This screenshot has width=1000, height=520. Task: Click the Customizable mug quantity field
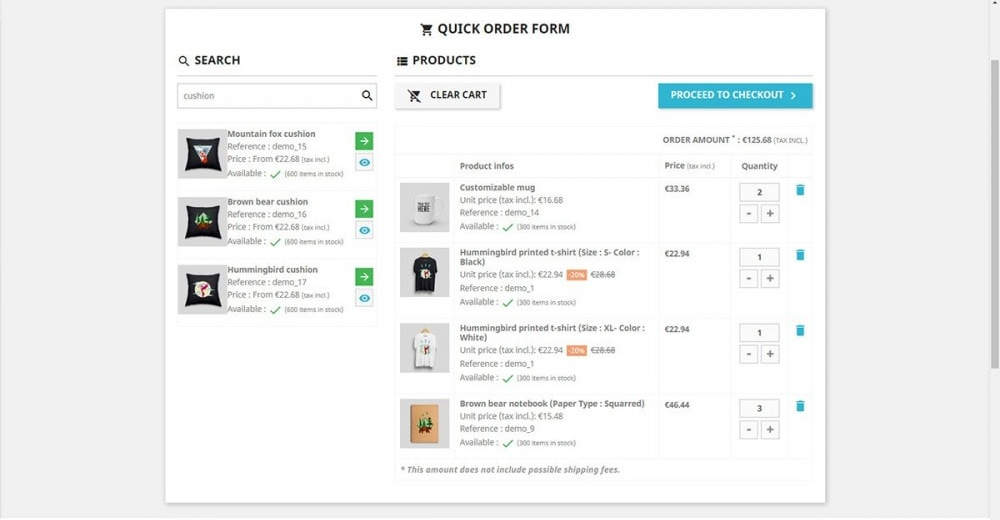759,192
